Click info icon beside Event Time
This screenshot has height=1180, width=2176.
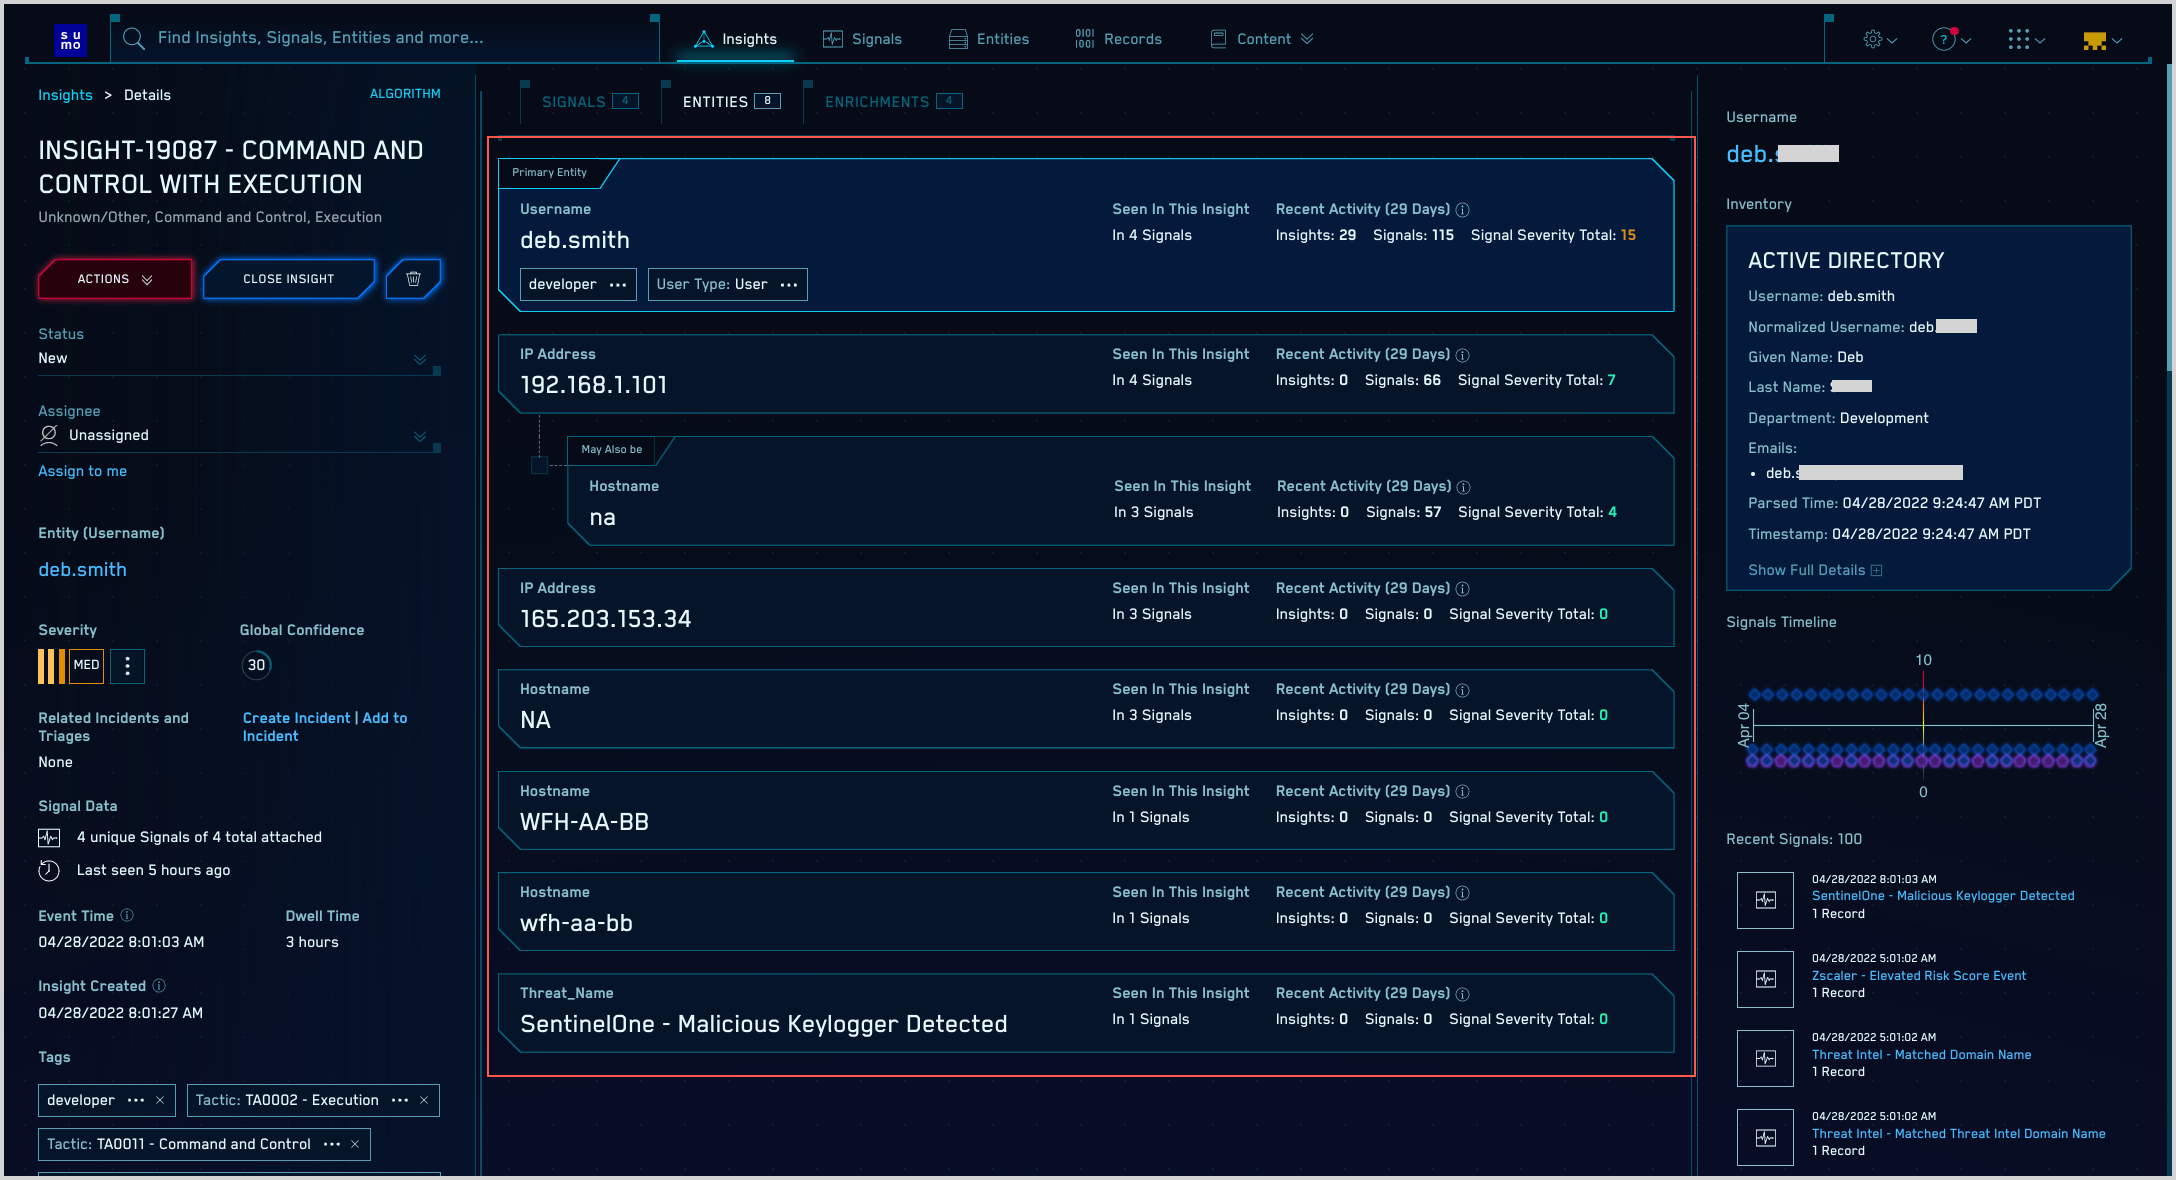coord(127,915)
